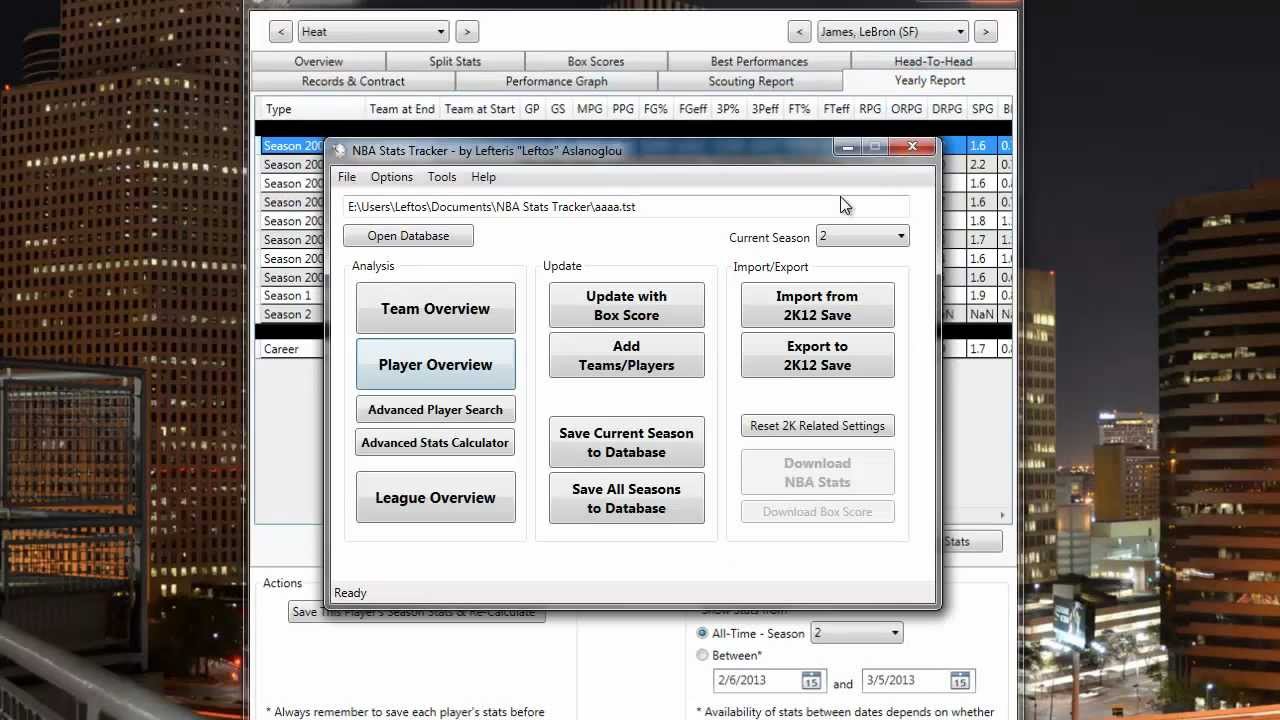Screen dimensions: 1280x720
Task: Sort by Team at Start column
Action: [480, 109]
